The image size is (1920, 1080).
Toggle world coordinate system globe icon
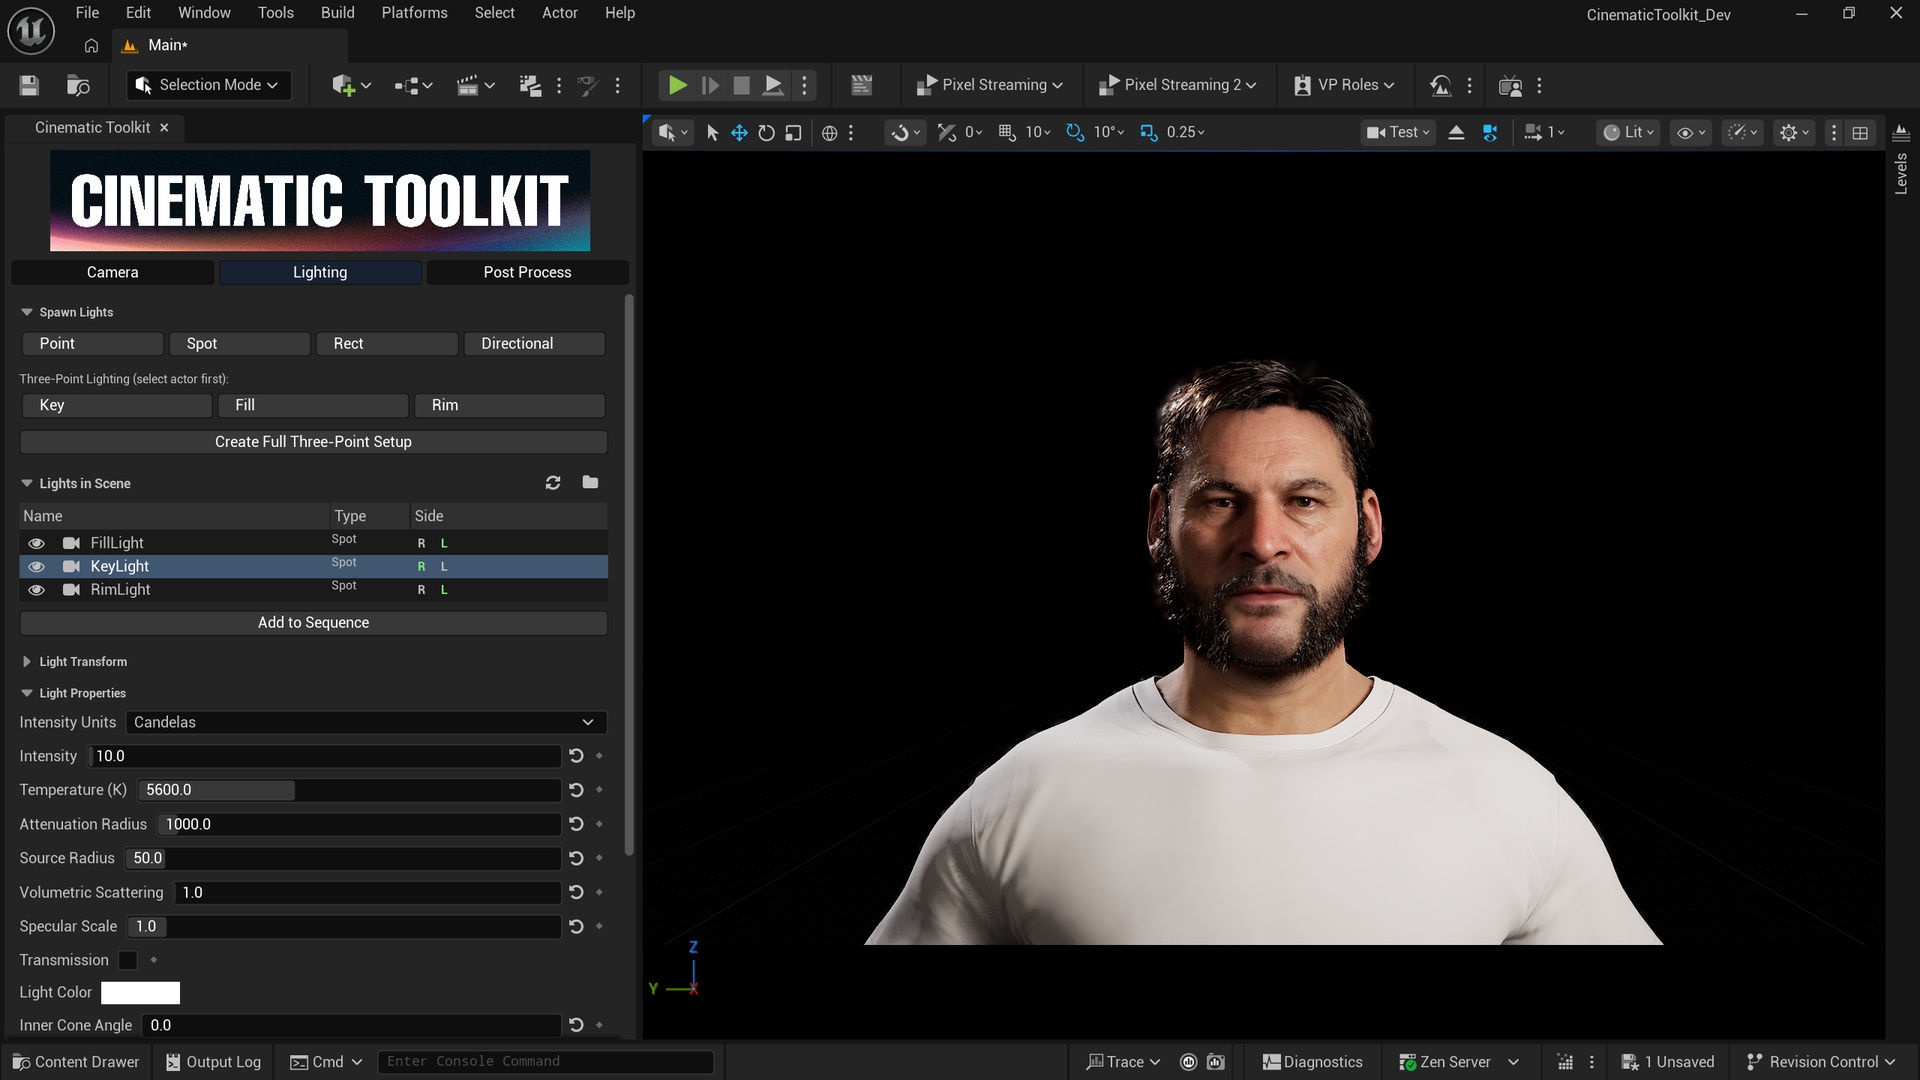[x=829, y=132]
